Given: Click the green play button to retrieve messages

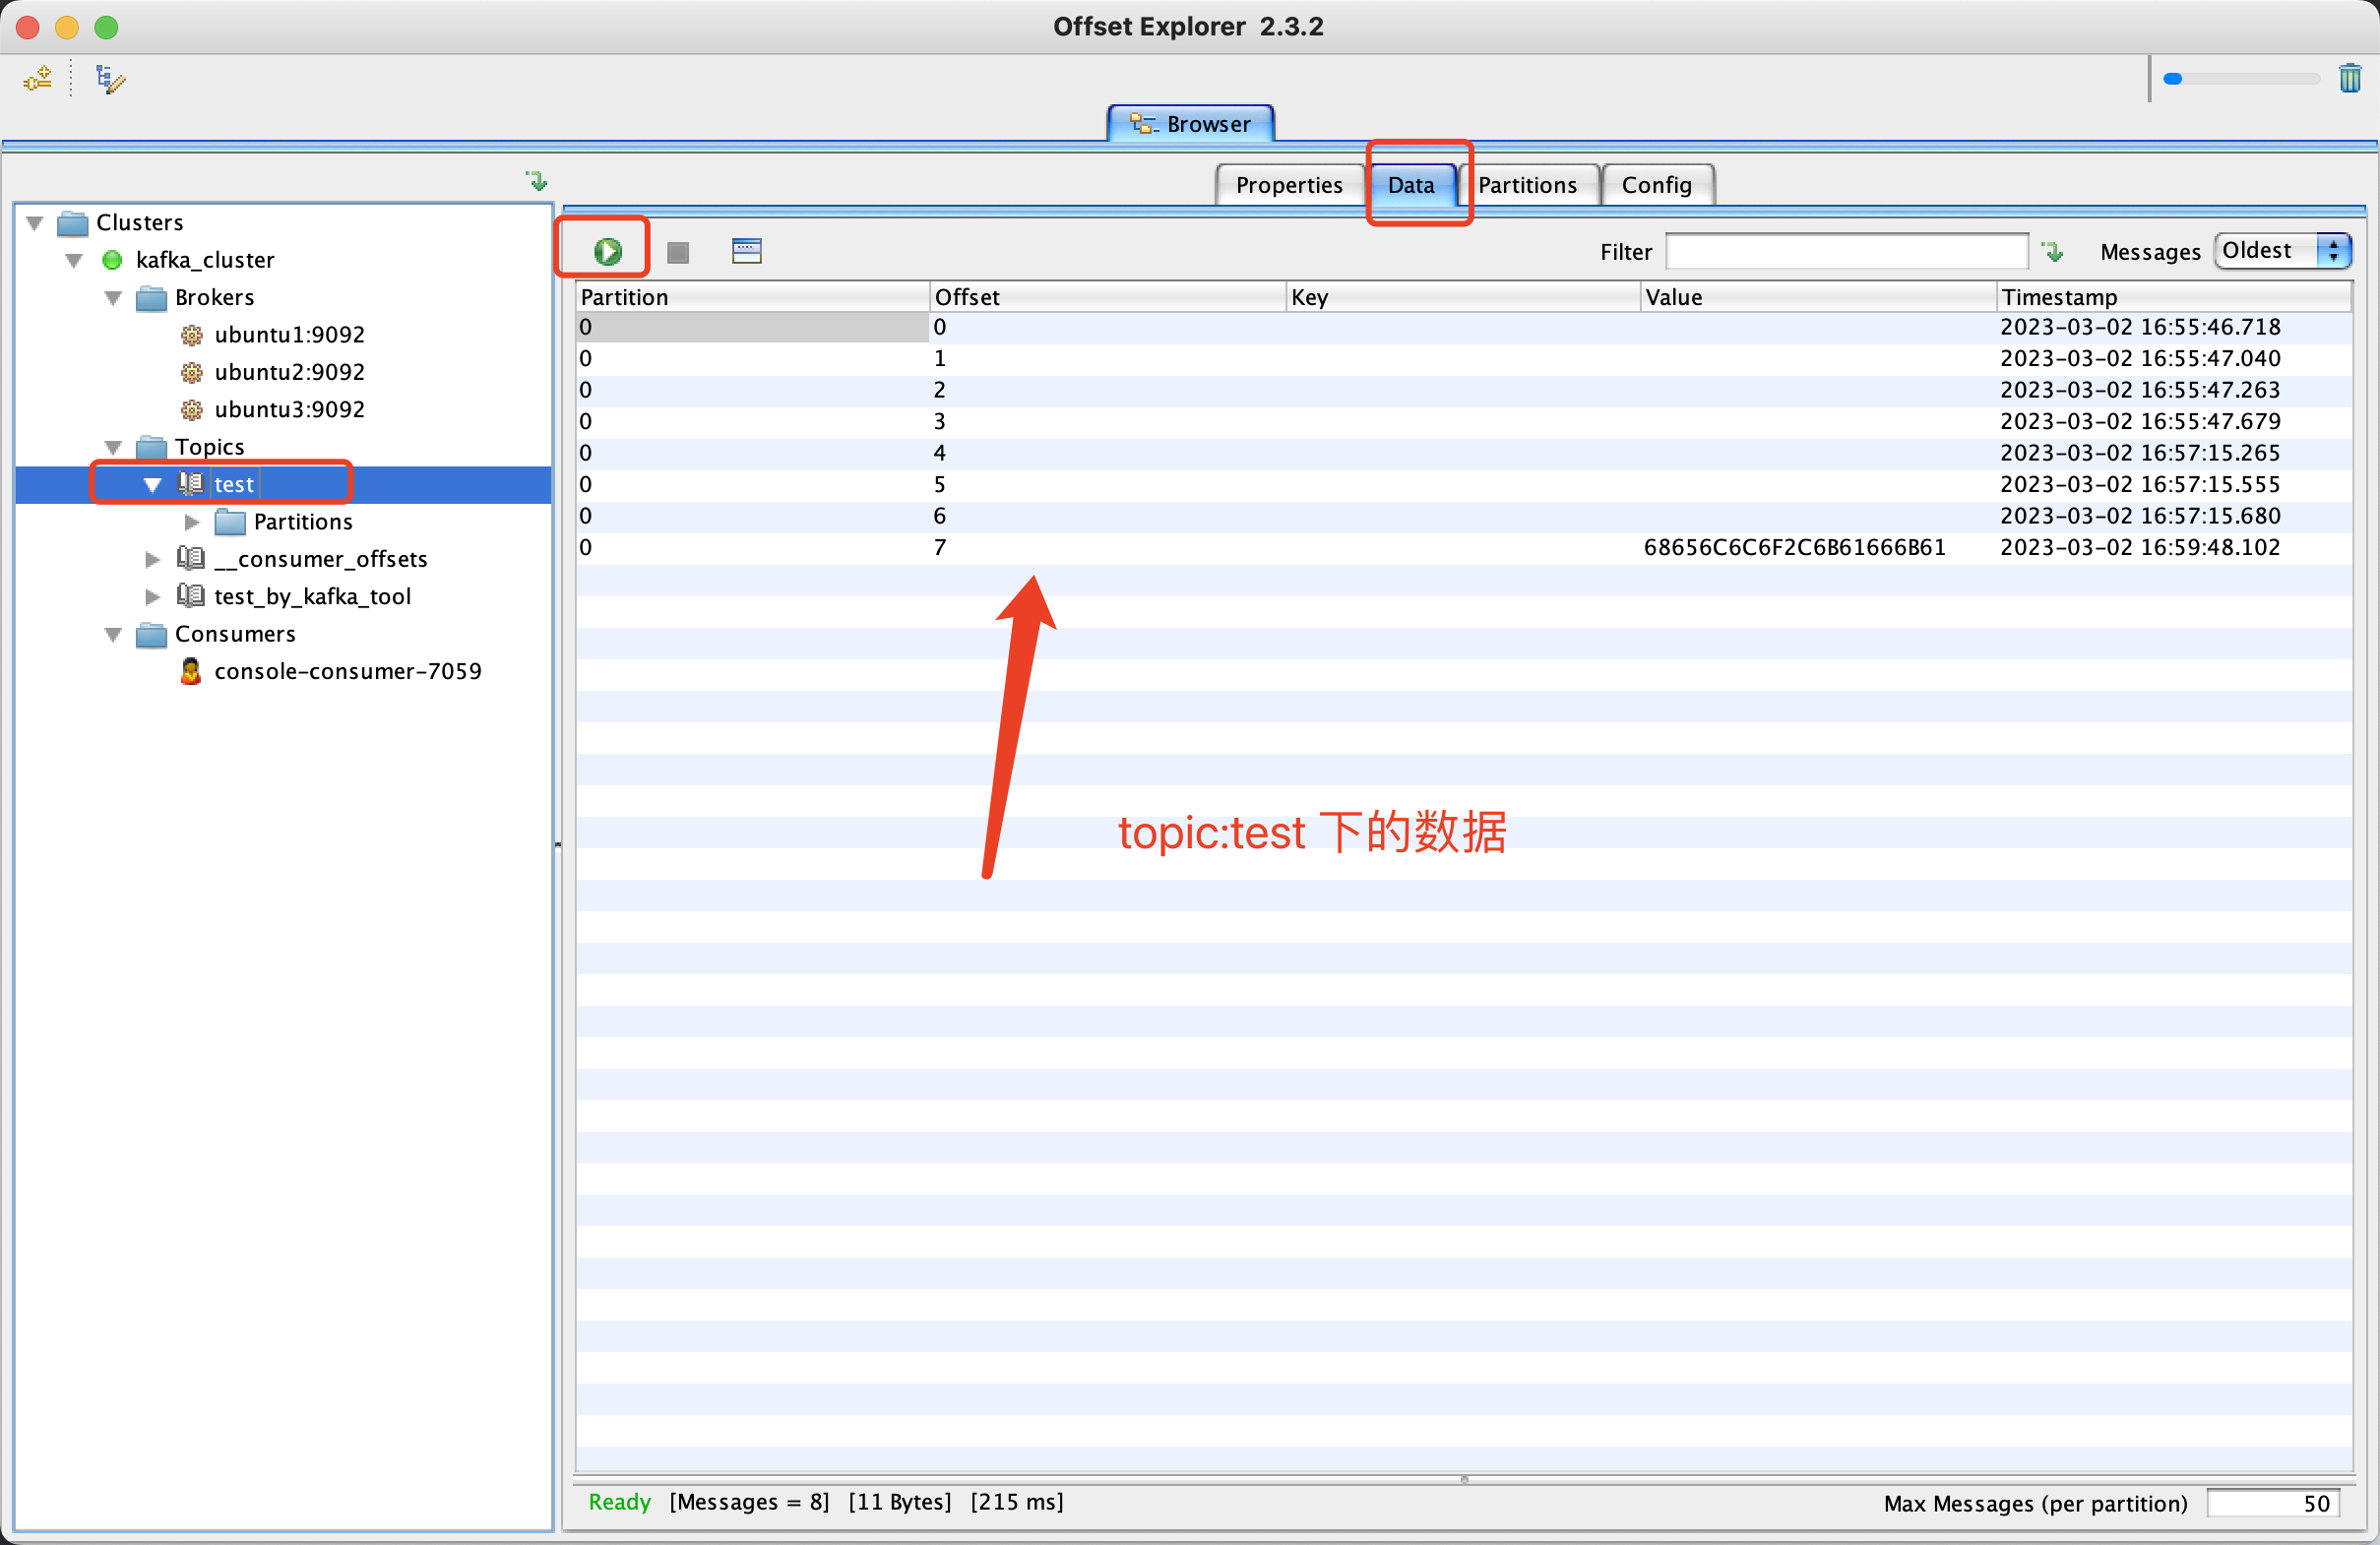Looking at the screenshot, I should [607, 251].
